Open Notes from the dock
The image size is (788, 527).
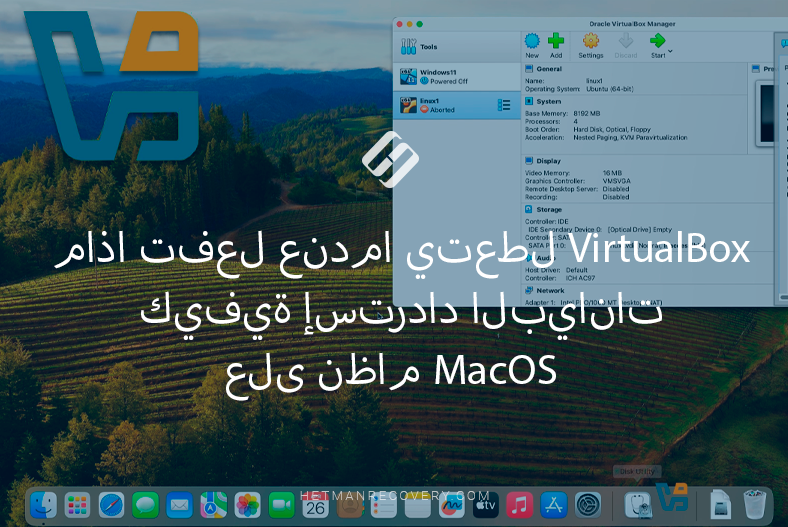coord(418,505)
